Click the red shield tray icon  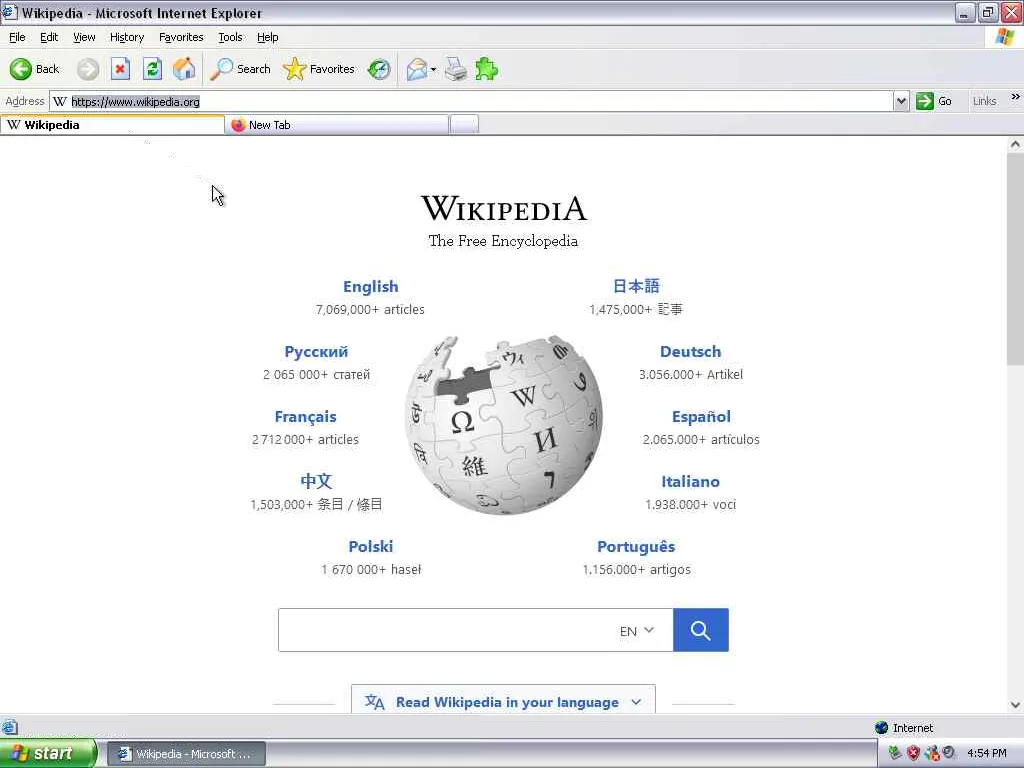point(913,753)
